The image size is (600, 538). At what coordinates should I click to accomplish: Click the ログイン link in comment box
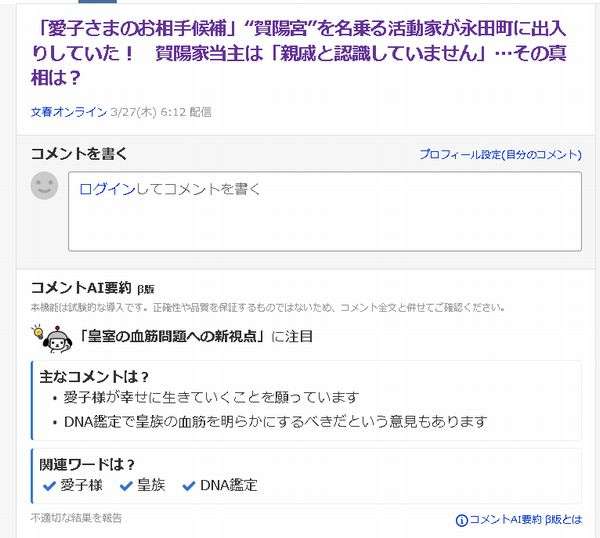[107, 189]
